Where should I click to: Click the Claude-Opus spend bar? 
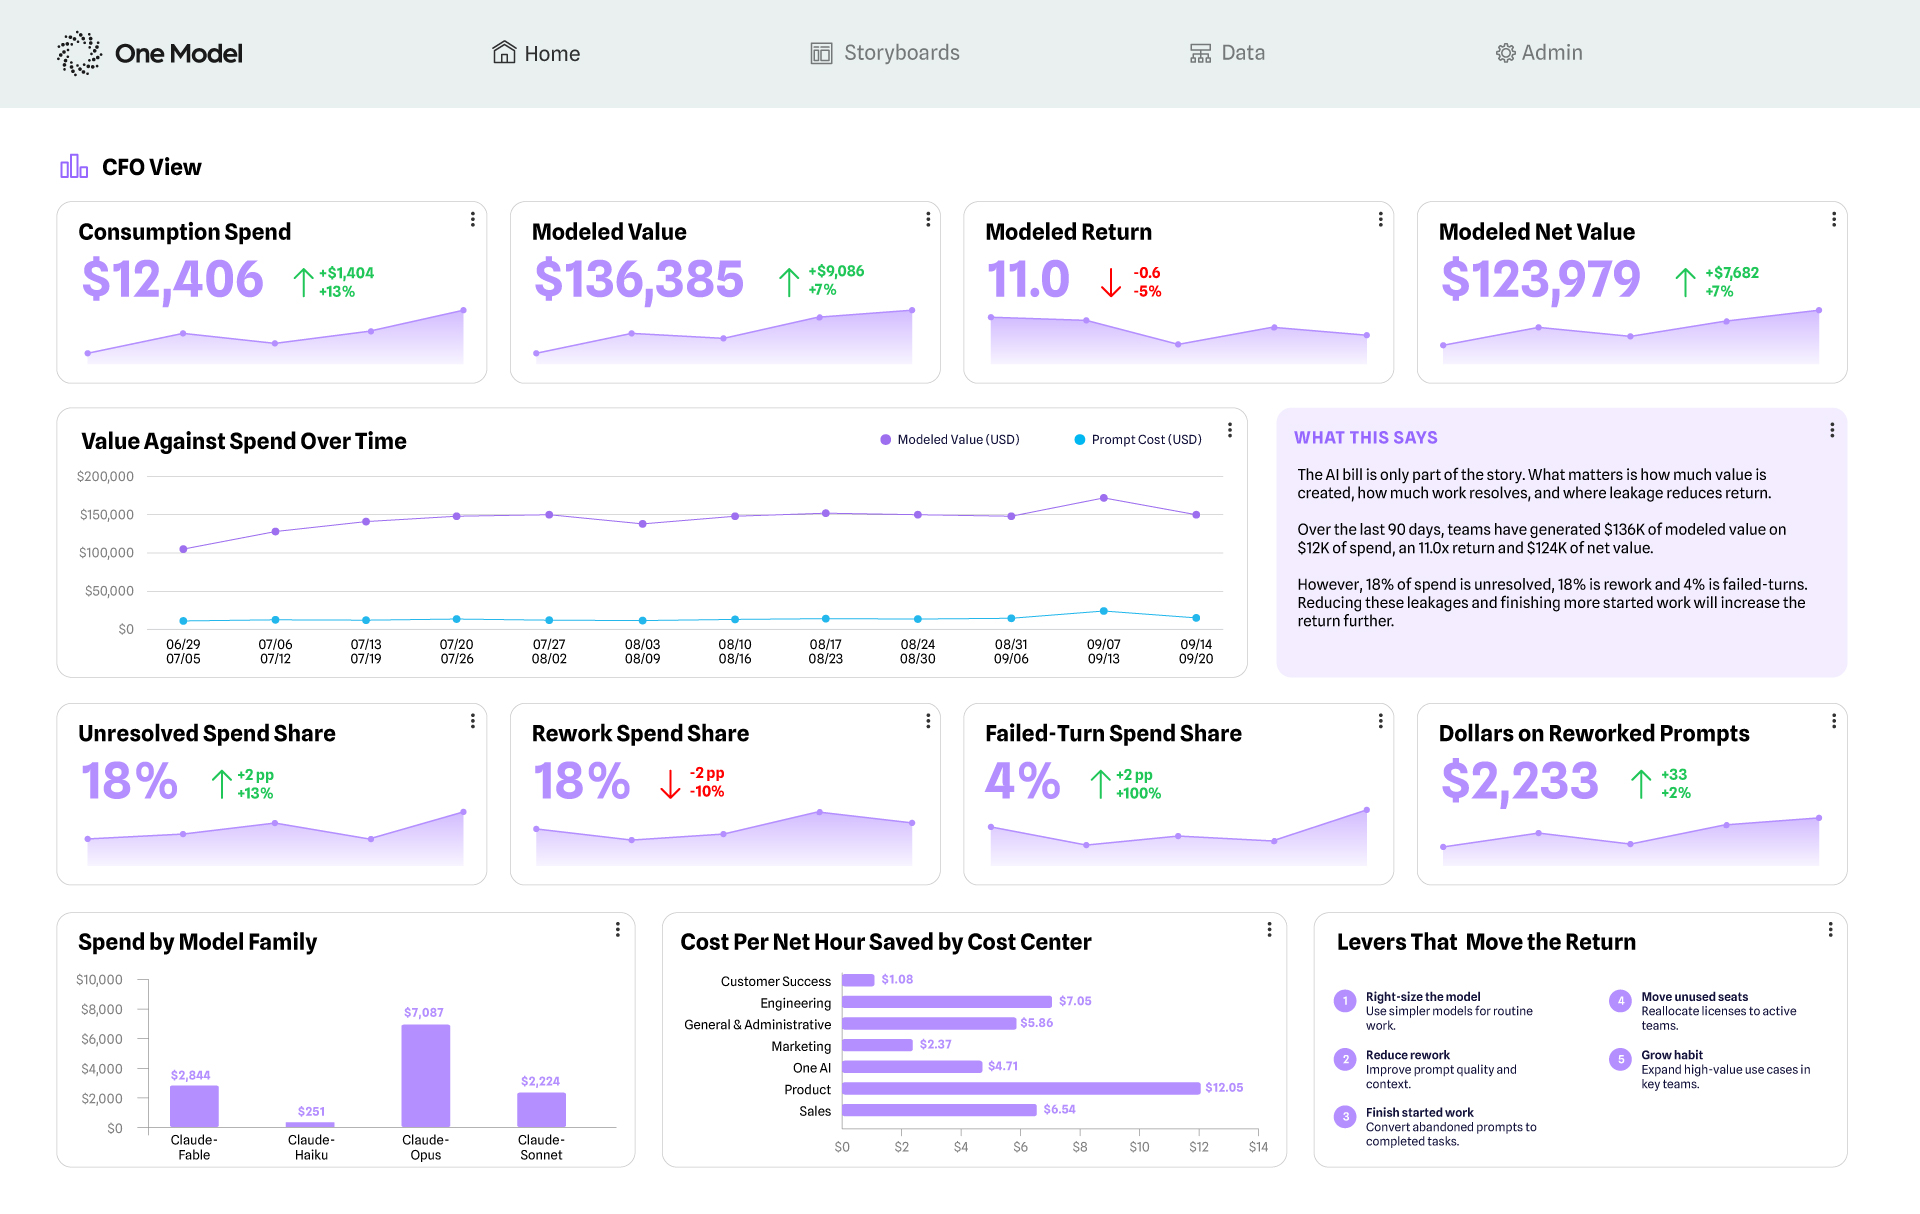426,1076
